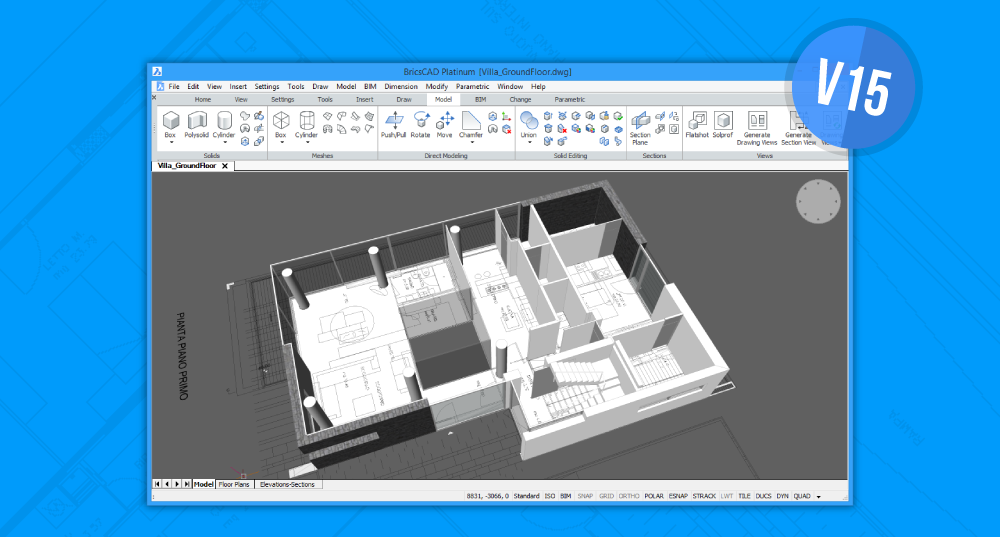The height and width of the screenshot is (537, 1000).
Task: Choose the Move tool in Direct Modeling
Action: pyautogui.click(x=445, y=123)
